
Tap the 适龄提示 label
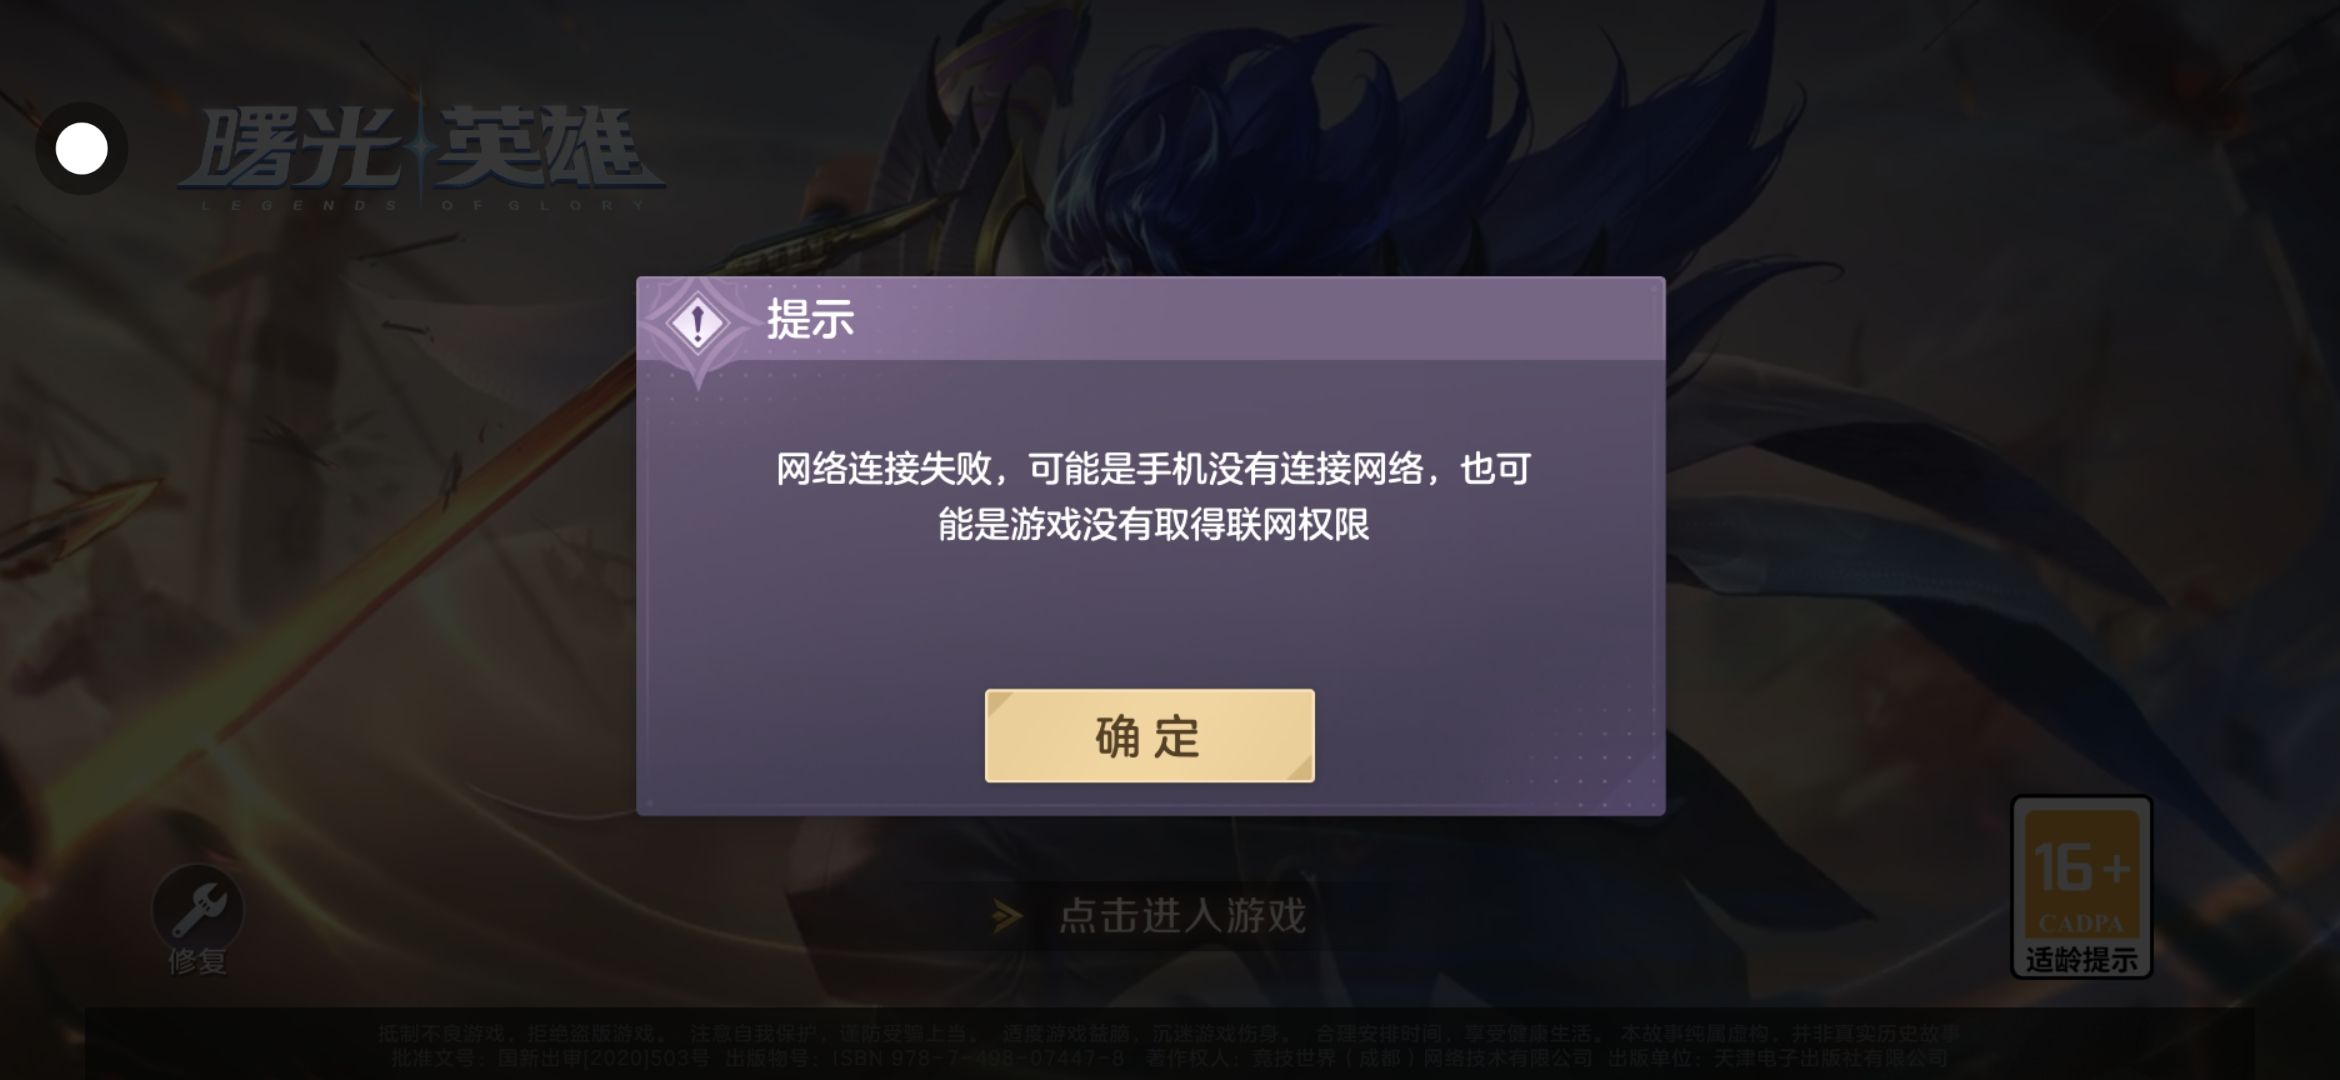[x=2081, y=959]
